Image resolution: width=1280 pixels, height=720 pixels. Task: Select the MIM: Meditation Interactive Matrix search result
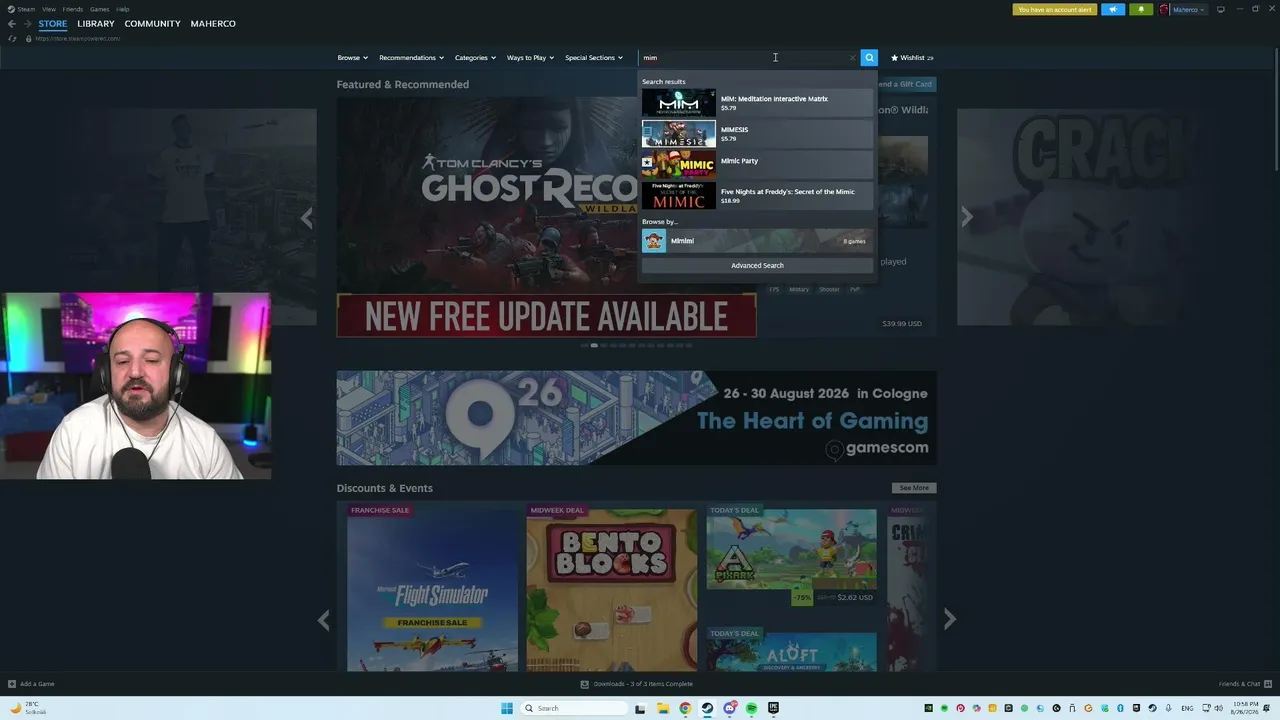pos(757,103)
